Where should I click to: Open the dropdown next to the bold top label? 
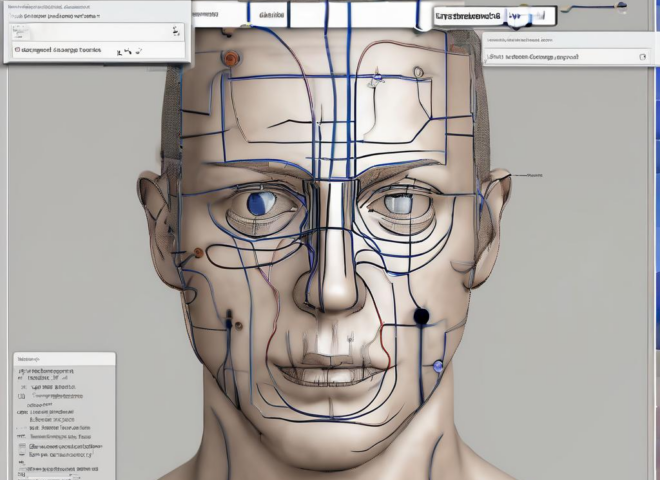click(x=529, y=16)
